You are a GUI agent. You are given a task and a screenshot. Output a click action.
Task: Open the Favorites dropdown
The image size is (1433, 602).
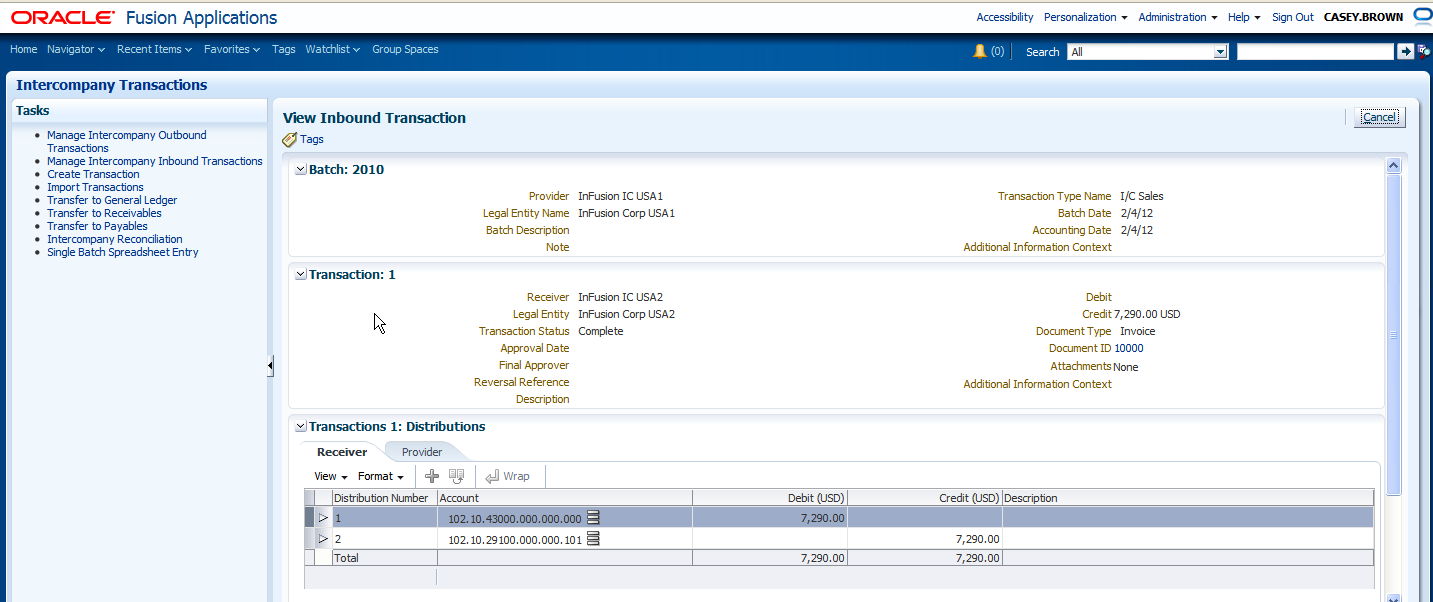click(x=232, y=49)
